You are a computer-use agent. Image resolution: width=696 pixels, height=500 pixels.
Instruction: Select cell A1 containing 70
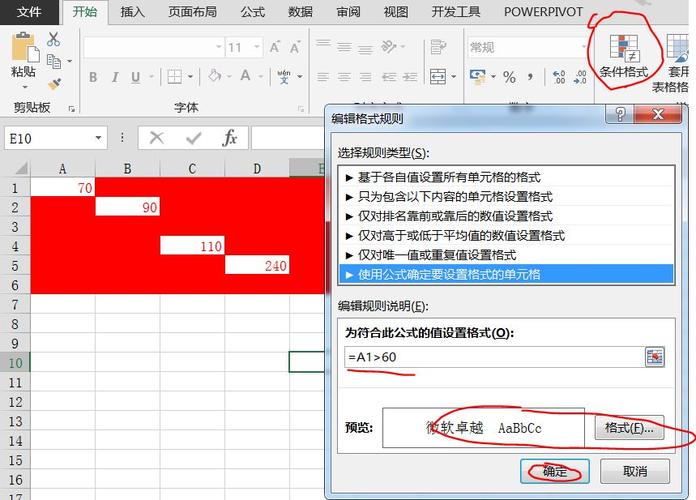[x=63, y=188]
